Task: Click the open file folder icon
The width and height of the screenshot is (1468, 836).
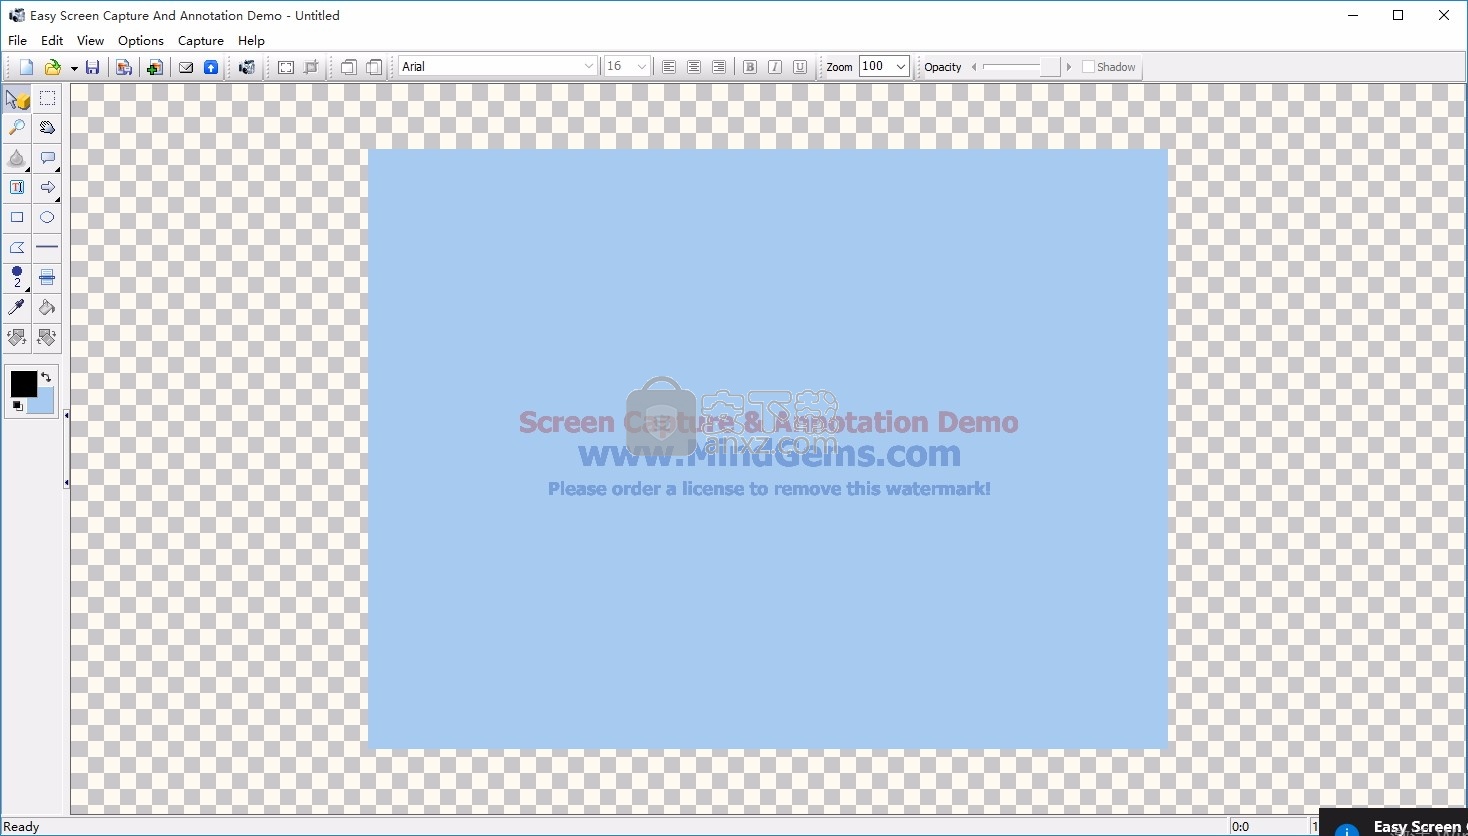Action: coord(52,67)
